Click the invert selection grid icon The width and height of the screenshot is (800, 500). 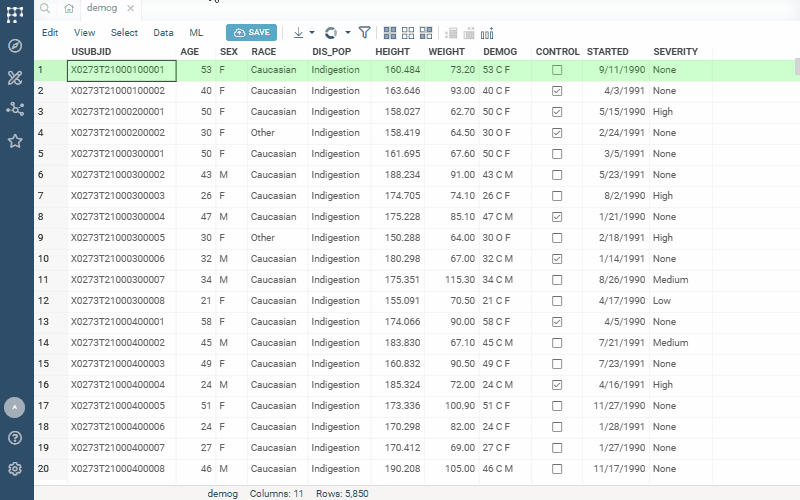426,33
